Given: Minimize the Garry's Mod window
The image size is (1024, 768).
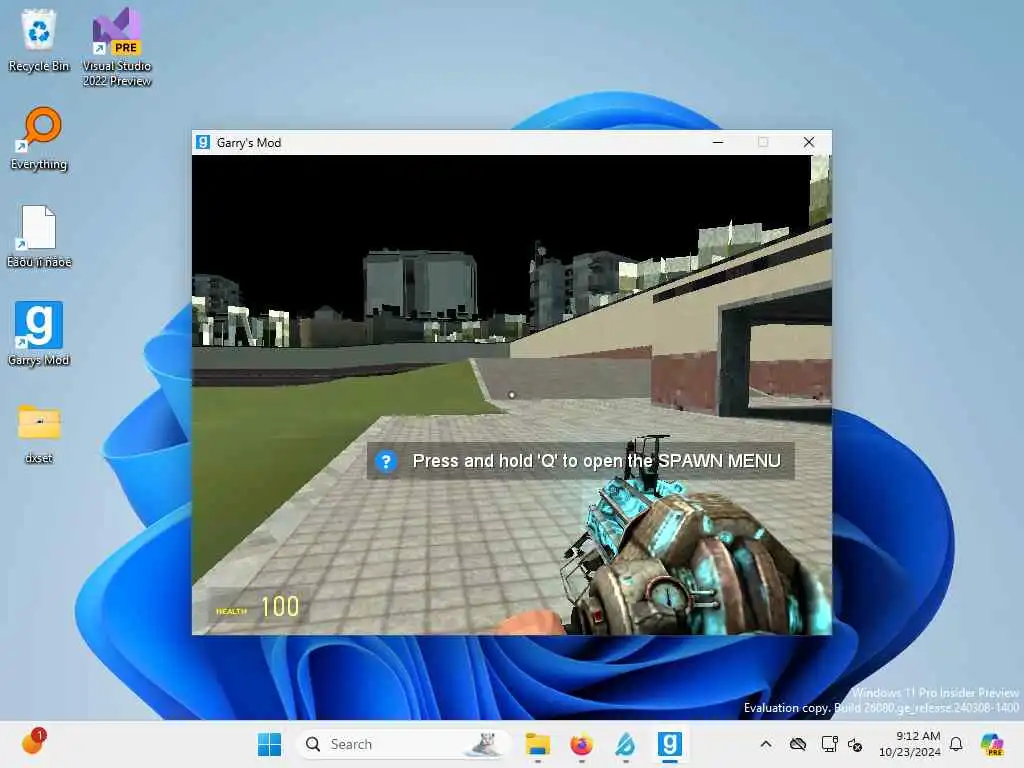Looking at the screenshot, I should 718,142.
